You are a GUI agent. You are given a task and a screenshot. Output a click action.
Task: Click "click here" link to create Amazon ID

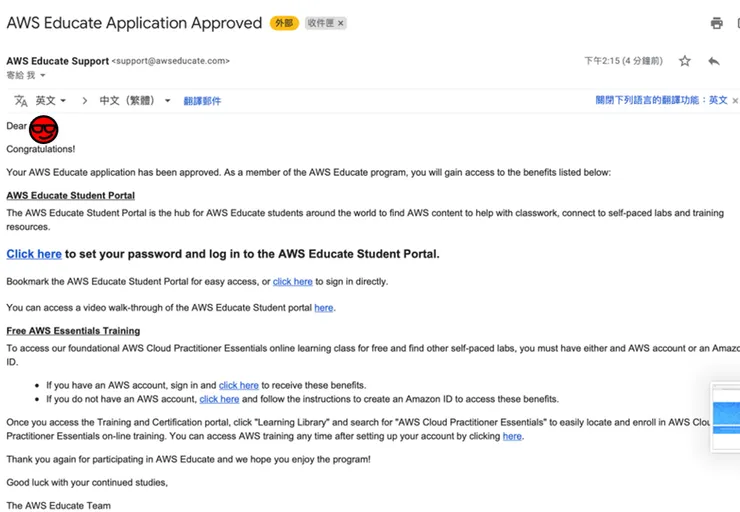tap(219, 399)
